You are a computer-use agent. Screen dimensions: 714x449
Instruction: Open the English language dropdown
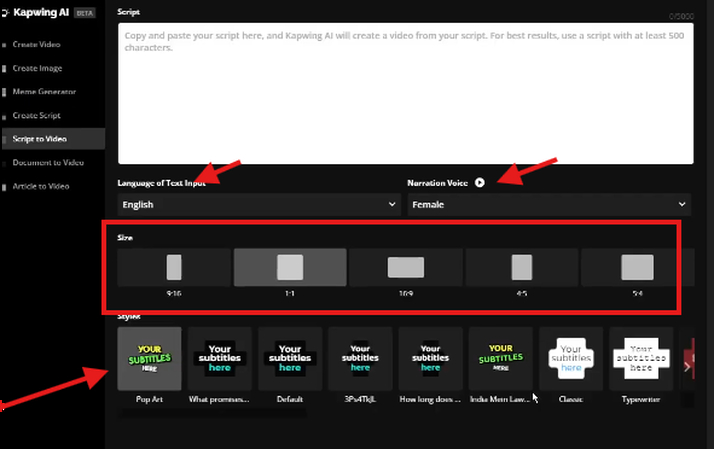tap(259, 204)
